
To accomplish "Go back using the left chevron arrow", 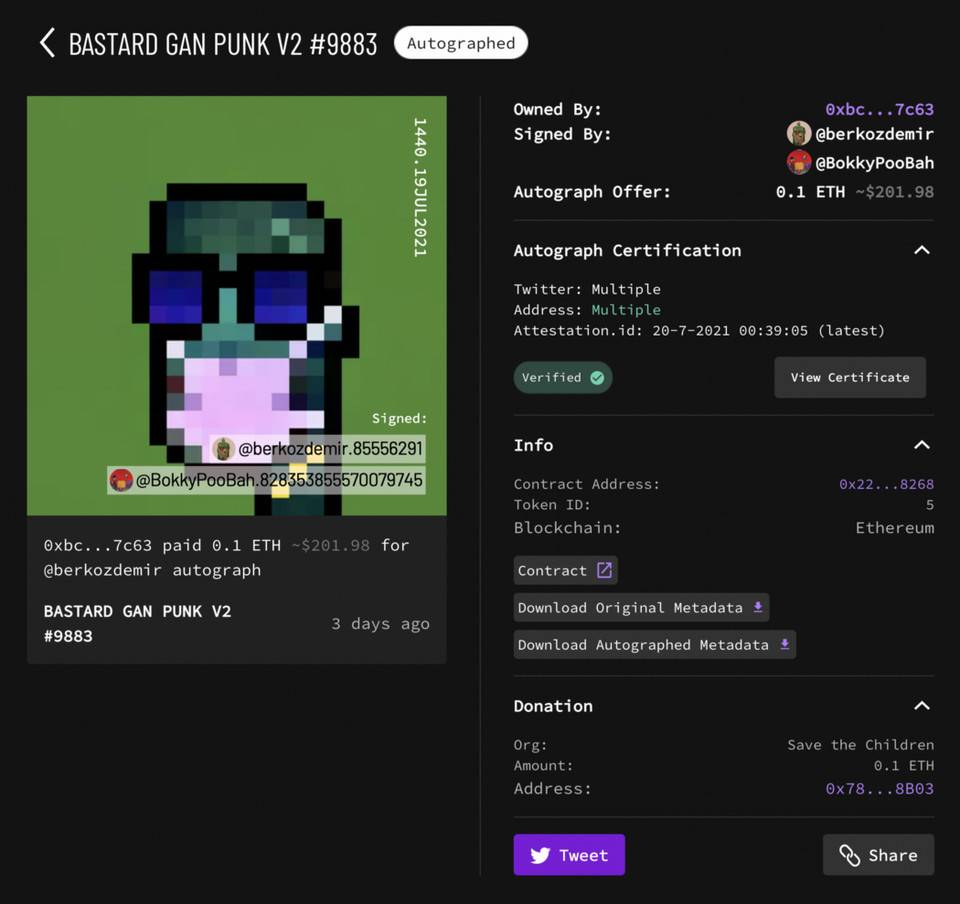I will pyautogui.click(x=47, y=43).
